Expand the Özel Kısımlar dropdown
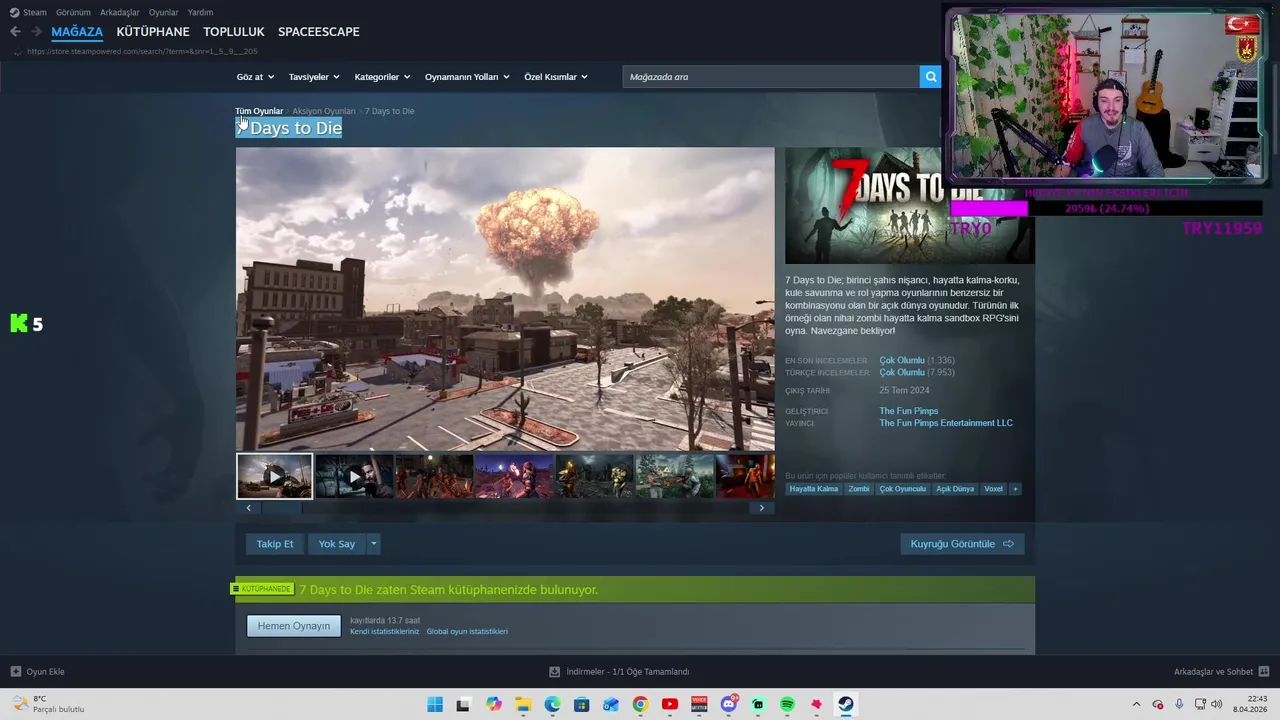Image resolution: width=1280 pixels, height=720 pixels. pos(556,77)
